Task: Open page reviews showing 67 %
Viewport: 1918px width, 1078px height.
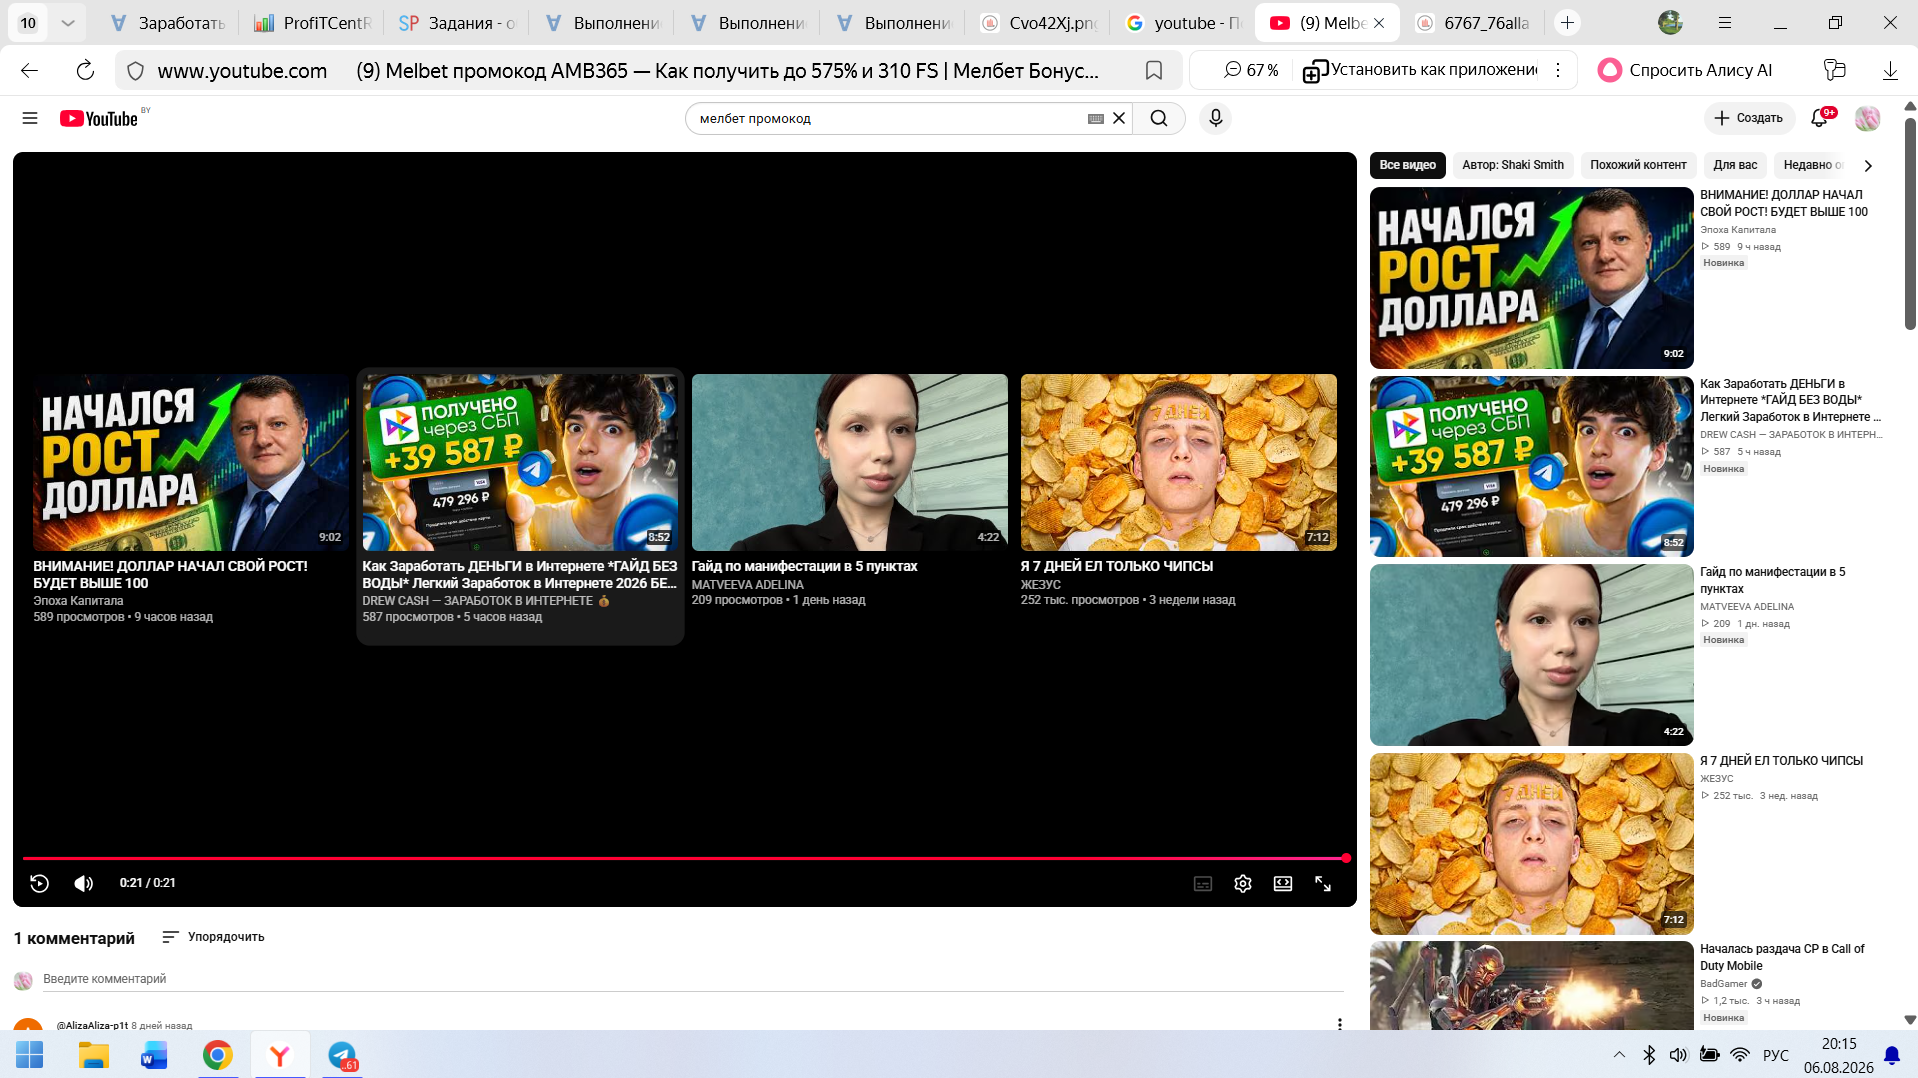Action: [1251, 70]
